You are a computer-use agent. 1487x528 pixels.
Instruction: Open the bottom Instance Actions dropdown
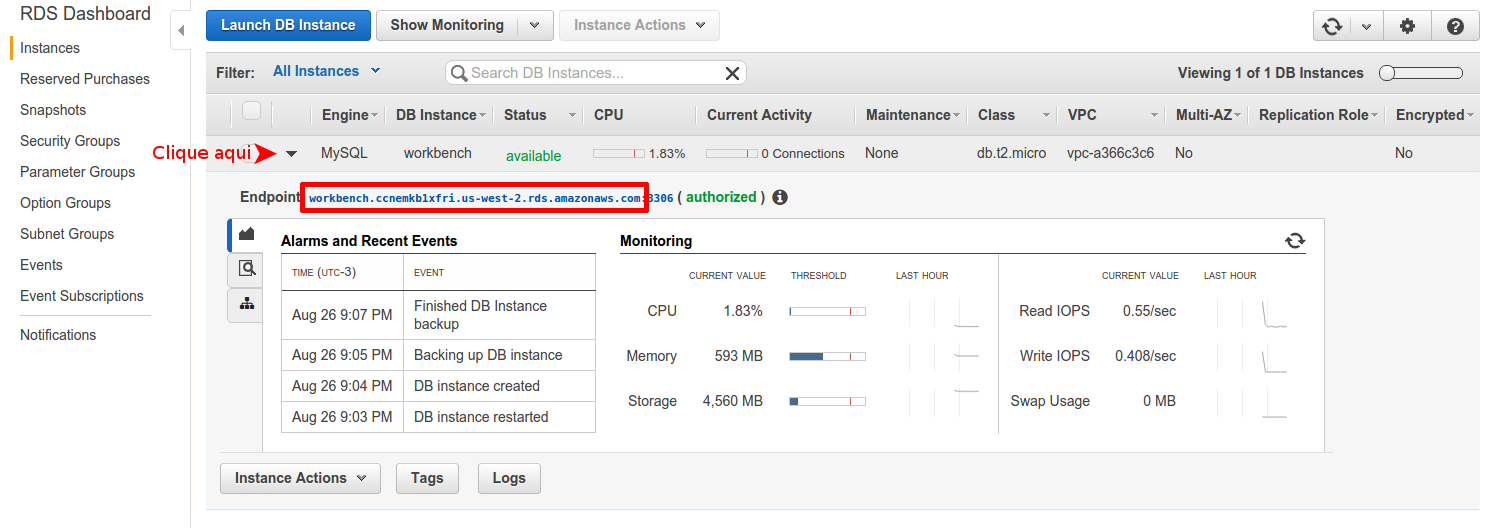(300, 478)
